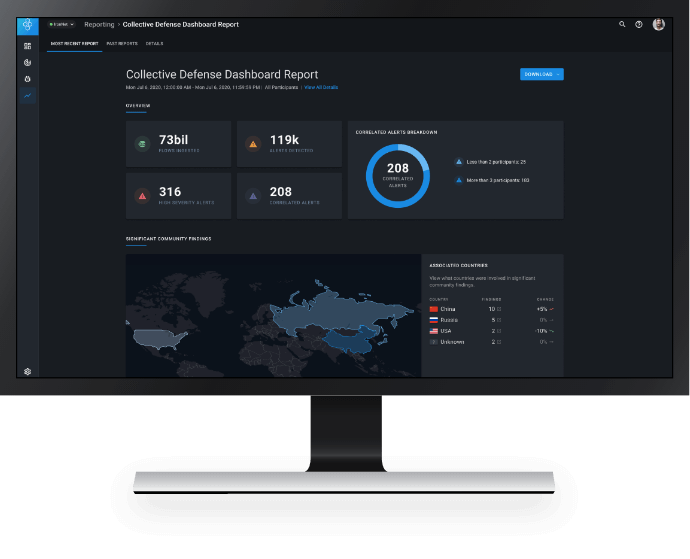
Task: Click the Unknown row name
Action: click(452, 342)
